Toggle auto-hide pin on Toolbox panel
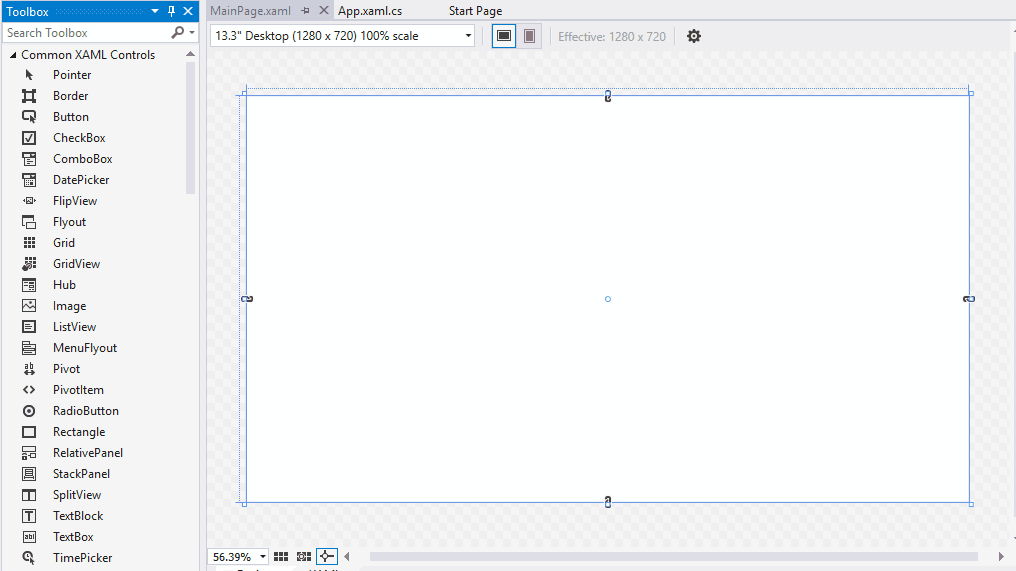This screenshot has height=571, width=1016. point(172,11)
